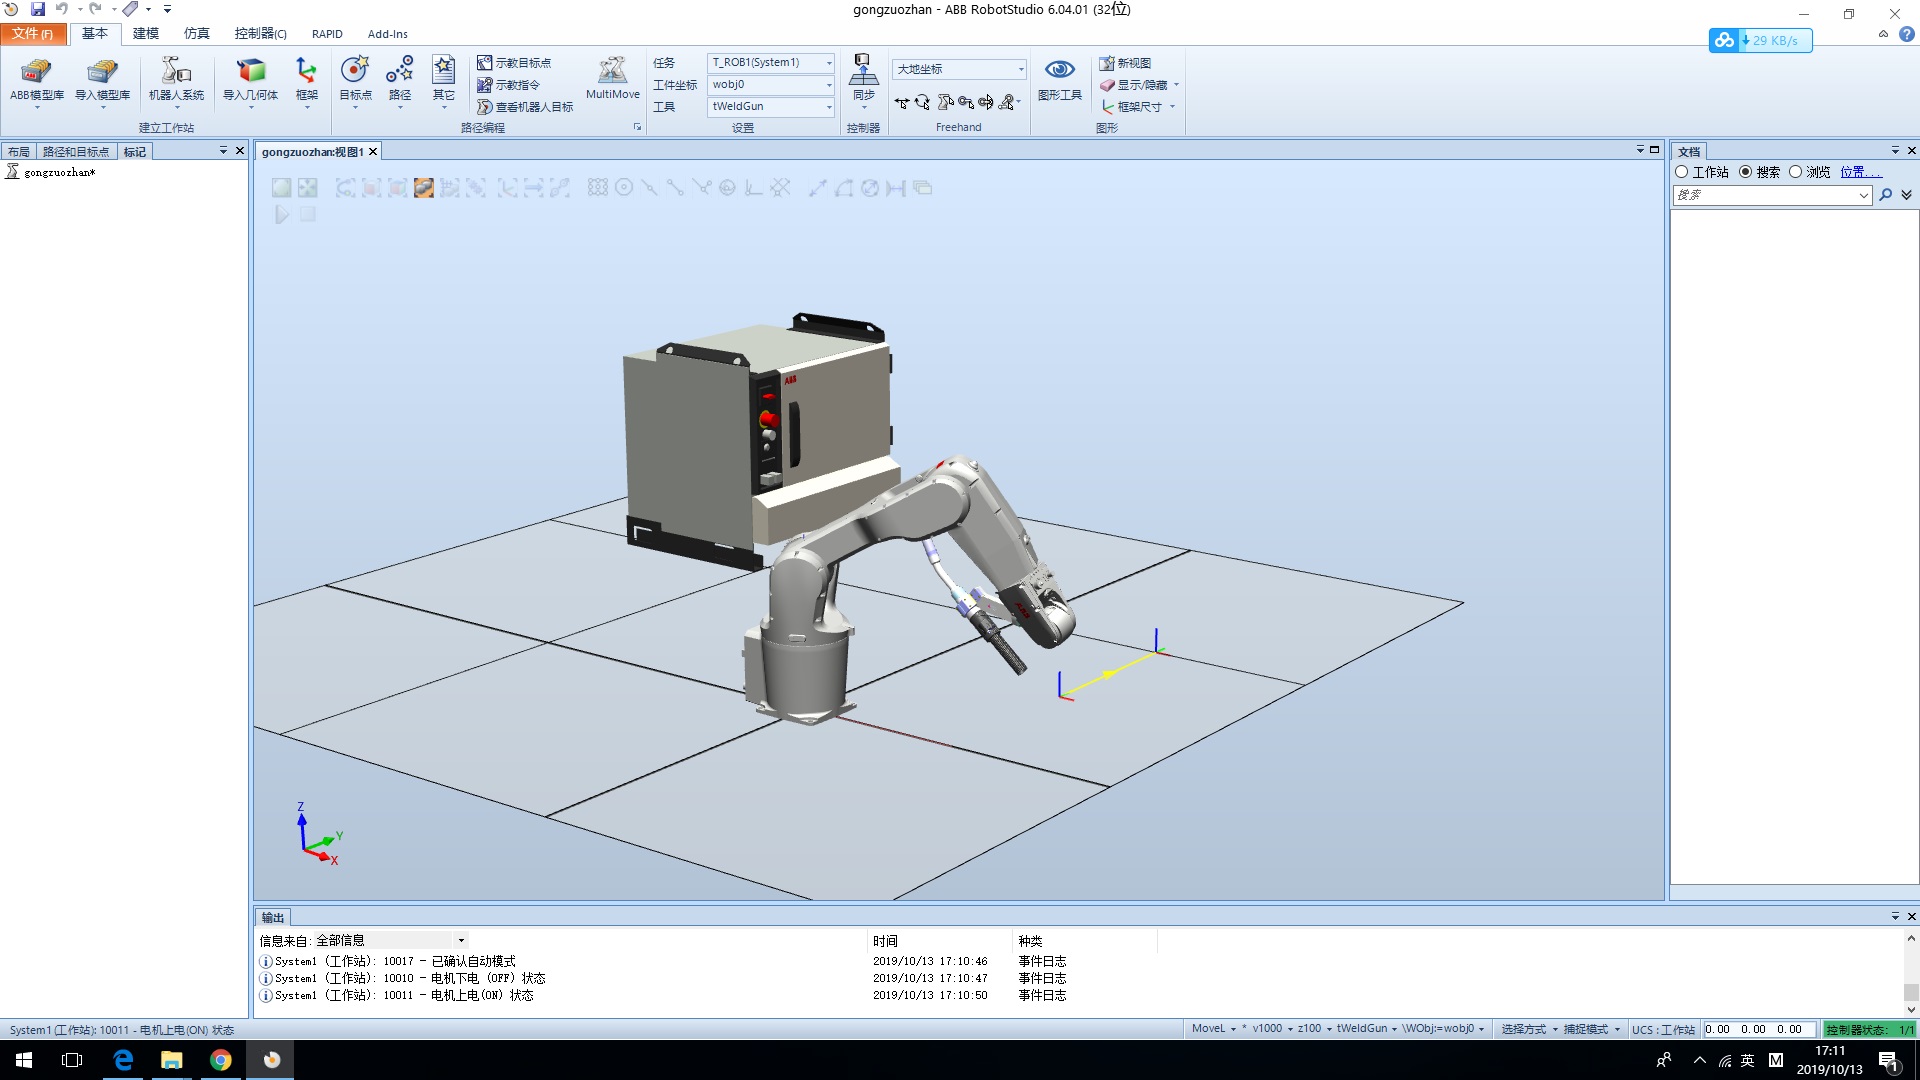Click the 导入几何体 import geometry icon
This screenshot has height=1080, width=1920.
point(250,80)
